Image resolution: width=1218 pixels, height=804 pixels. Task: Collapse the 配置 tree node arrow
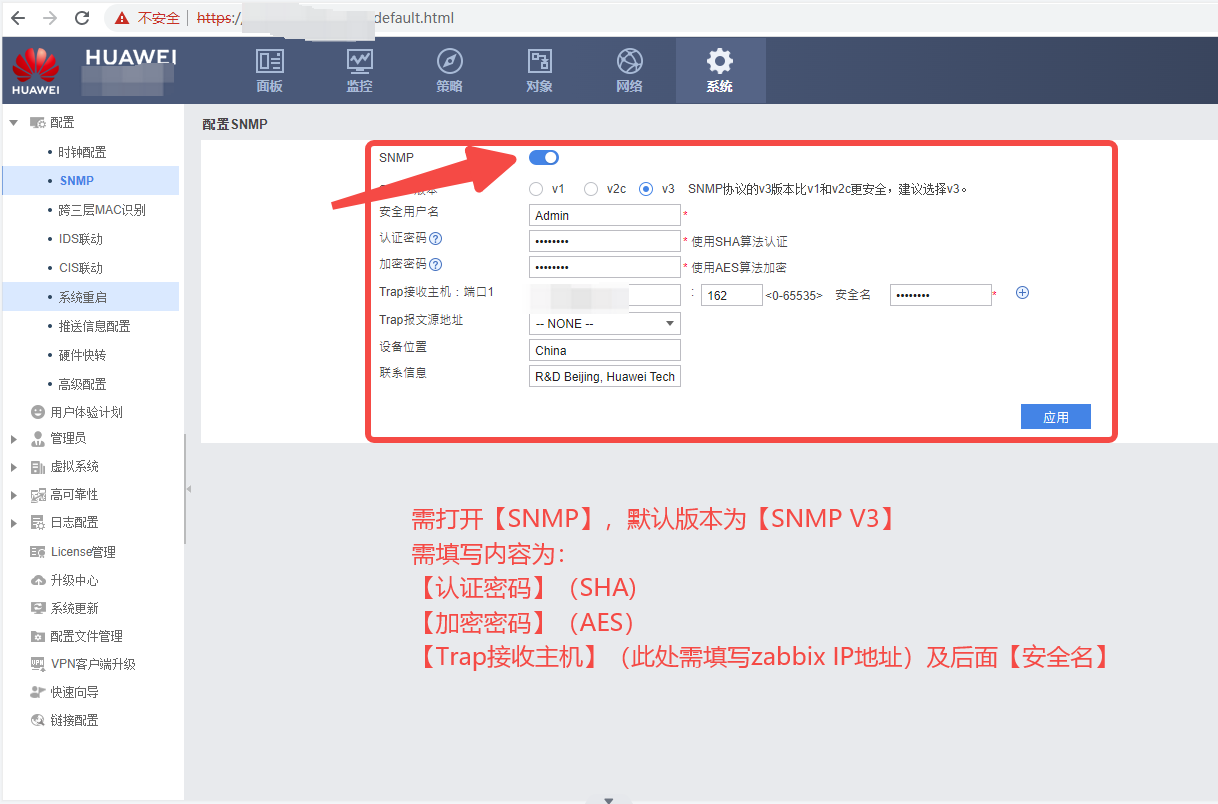coord(14,123)
